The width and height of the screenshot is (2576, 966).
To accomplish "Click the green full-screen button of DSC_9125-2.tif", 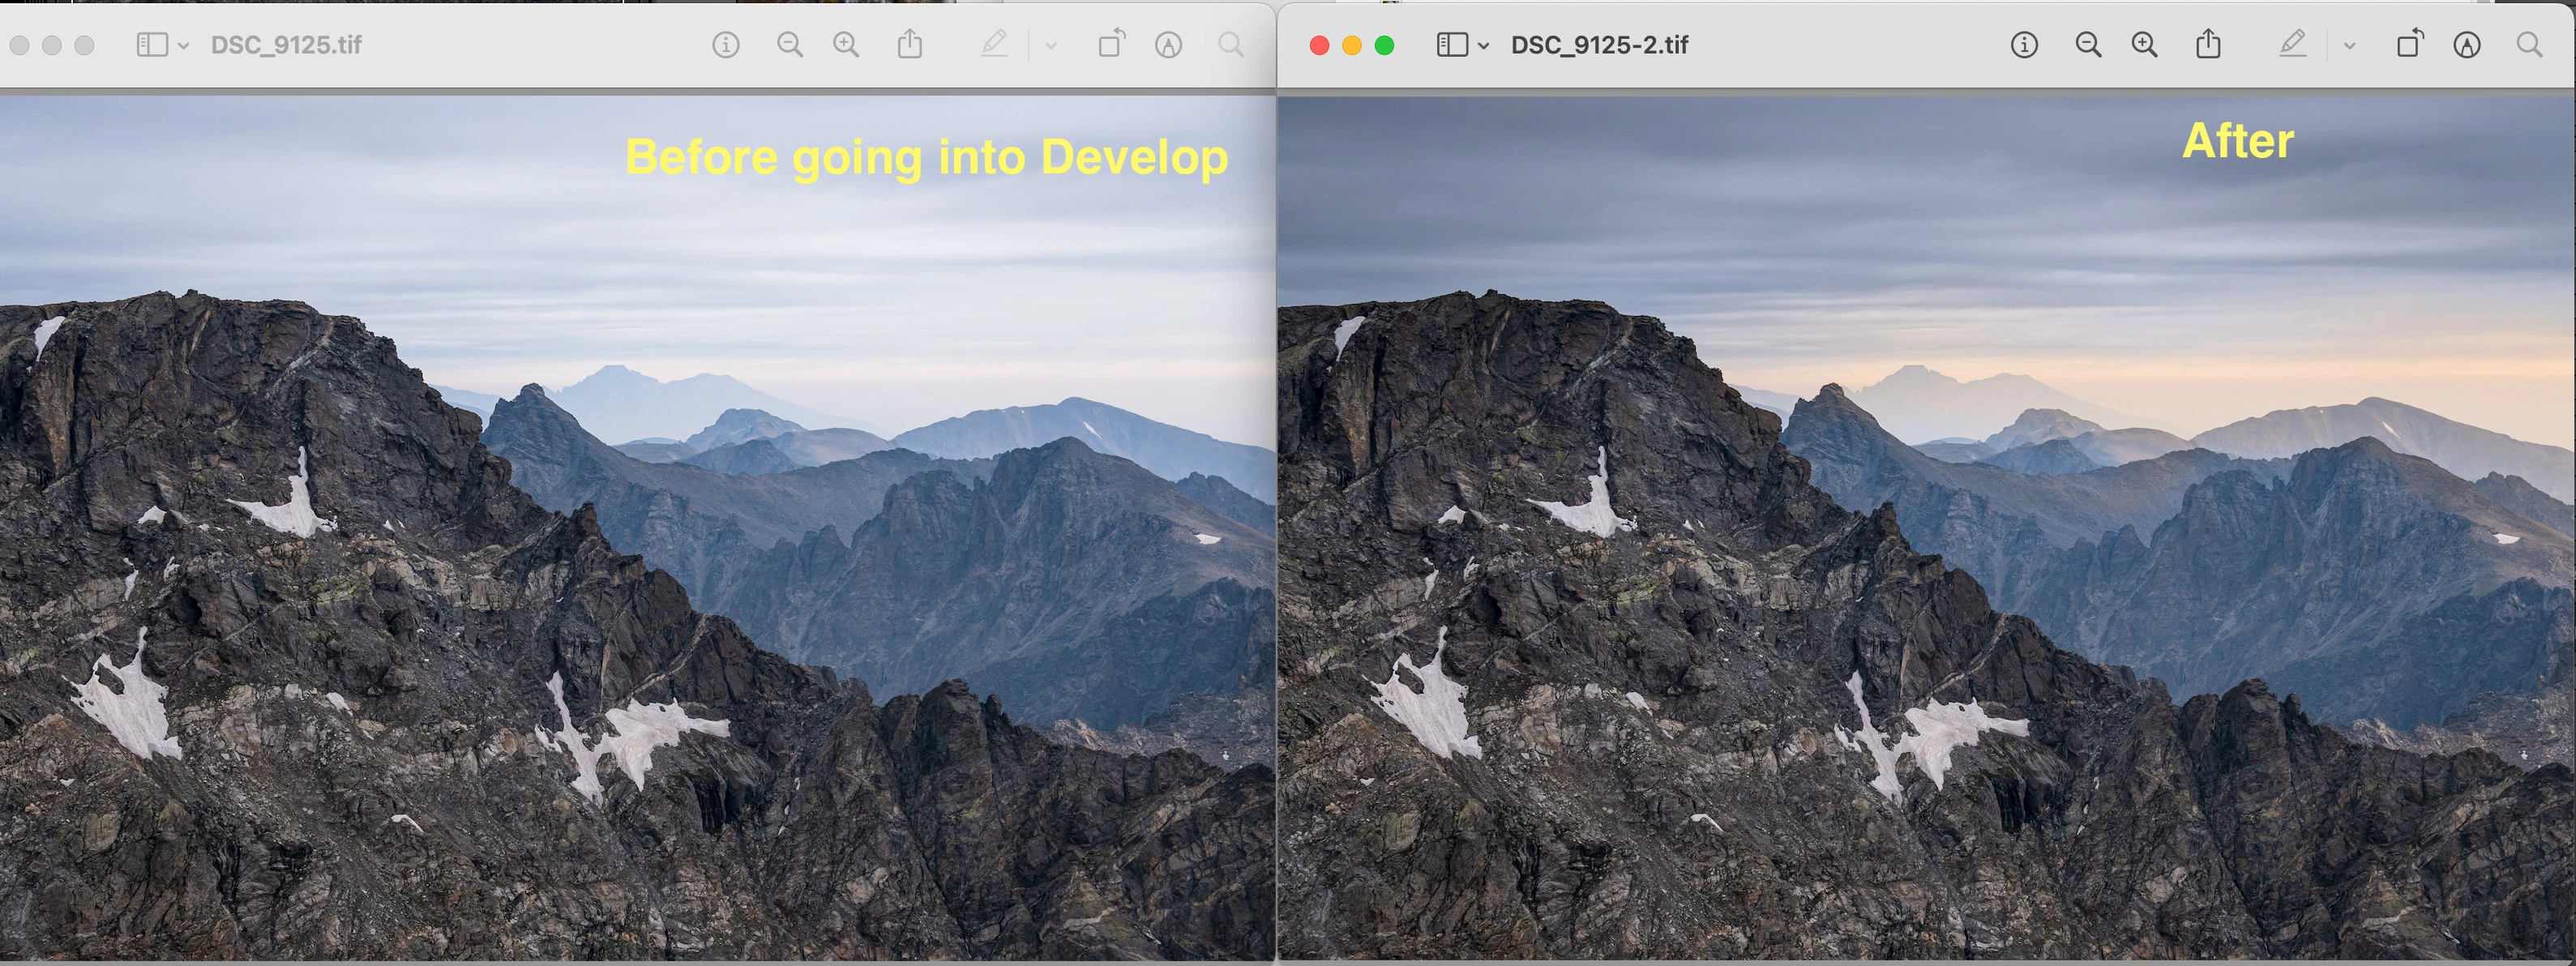I will [1384, 45].
